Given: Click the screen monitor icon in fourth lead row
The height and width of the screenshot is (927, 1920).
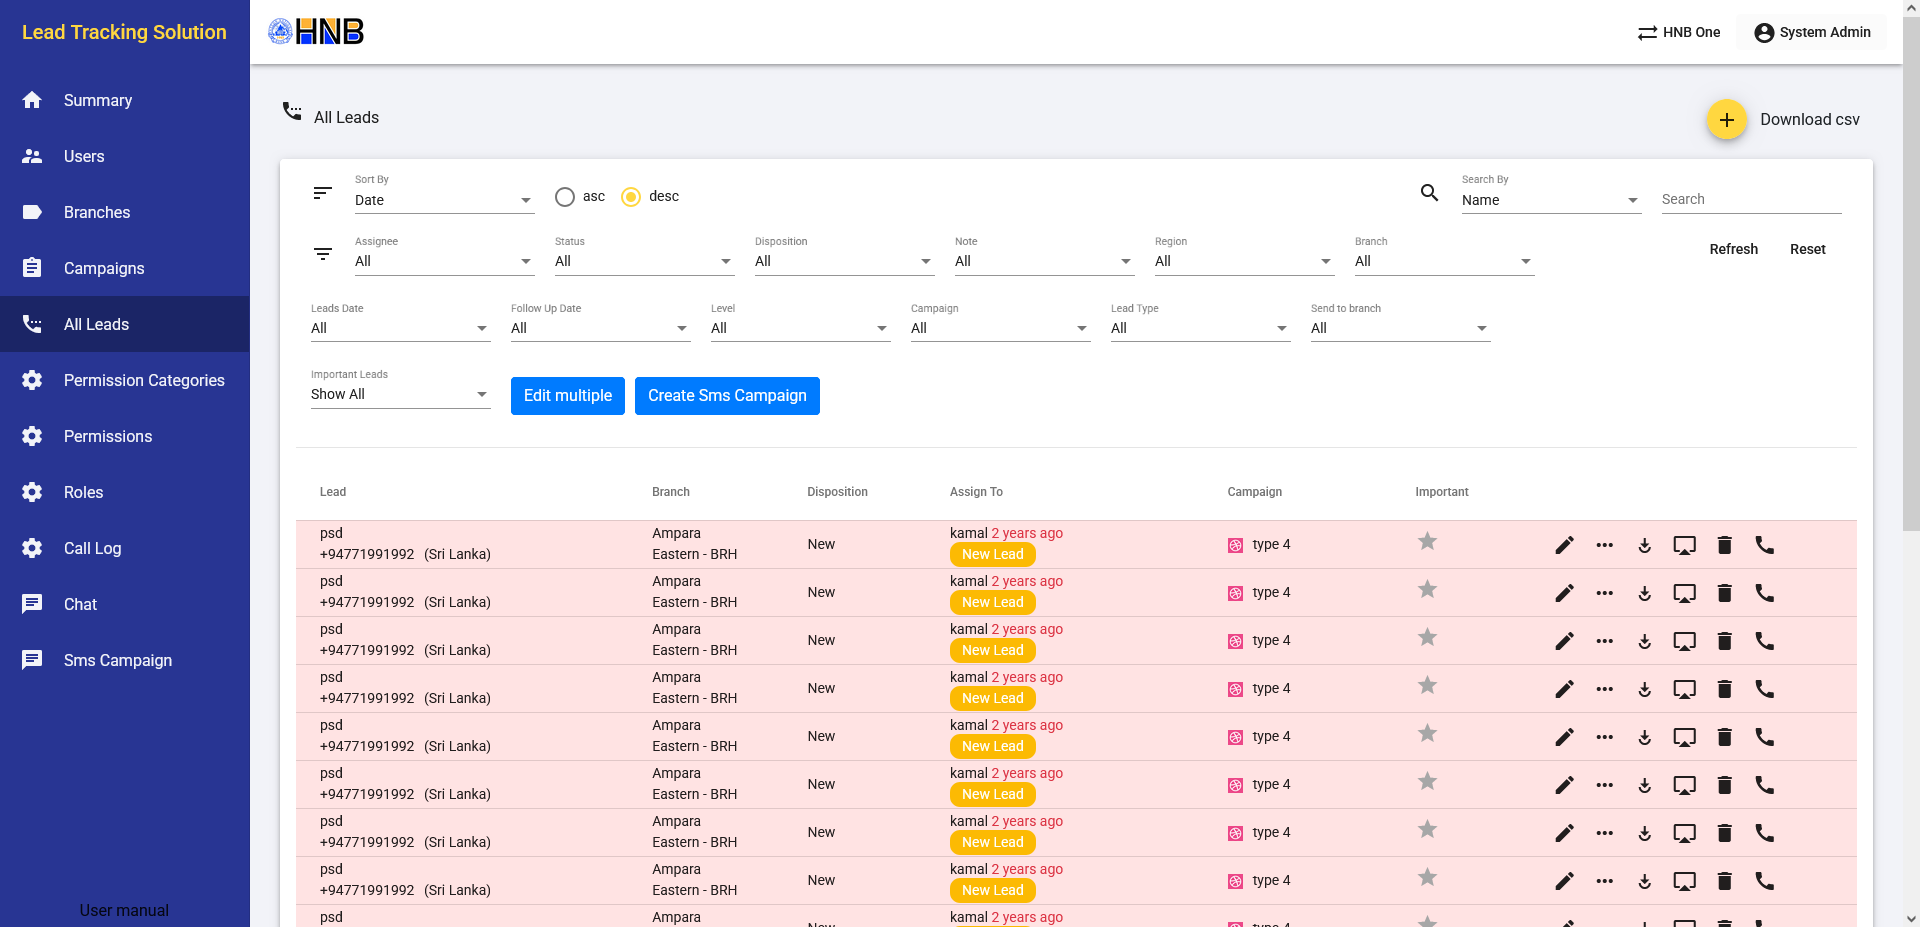Looking at the screenshot, I should [1684, 689].
